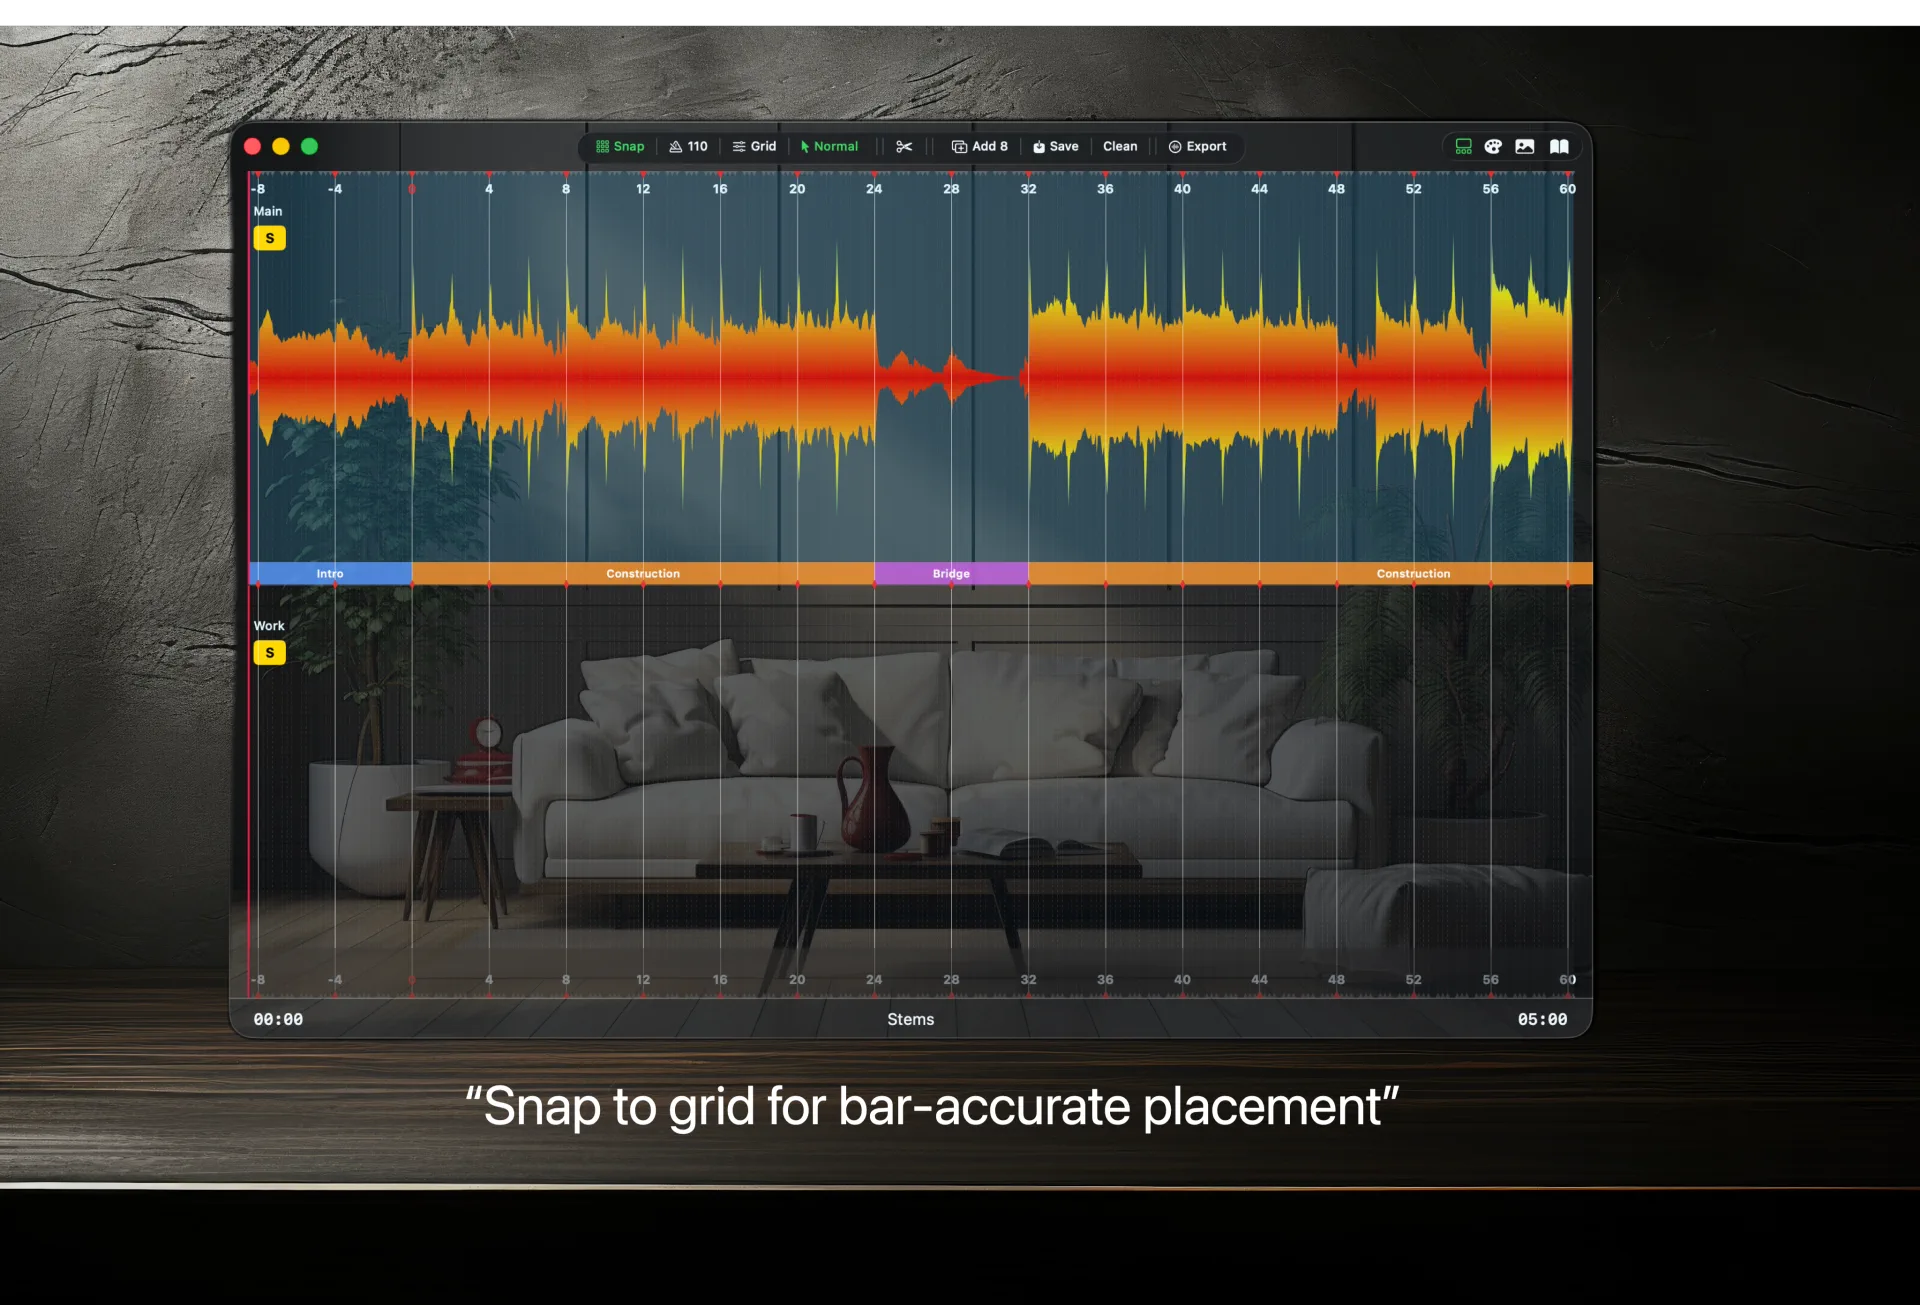
Task: Solo the Main track
Action: [x=269, y=238]
